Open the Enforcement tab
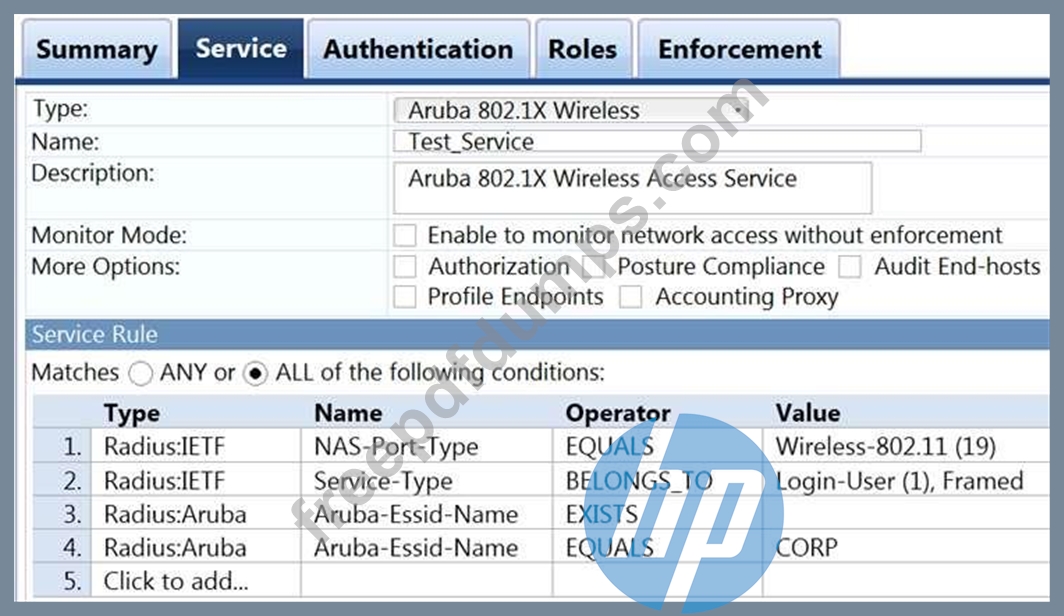Screen dimensions: 1064x616 [x=739, y=50]
